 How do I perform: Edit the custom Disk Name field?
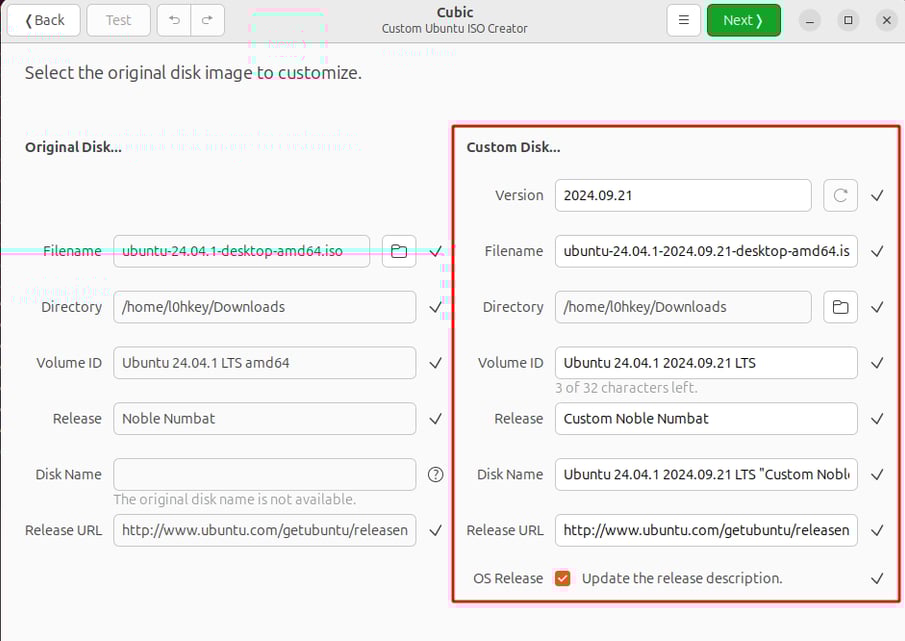pos(706,475)
